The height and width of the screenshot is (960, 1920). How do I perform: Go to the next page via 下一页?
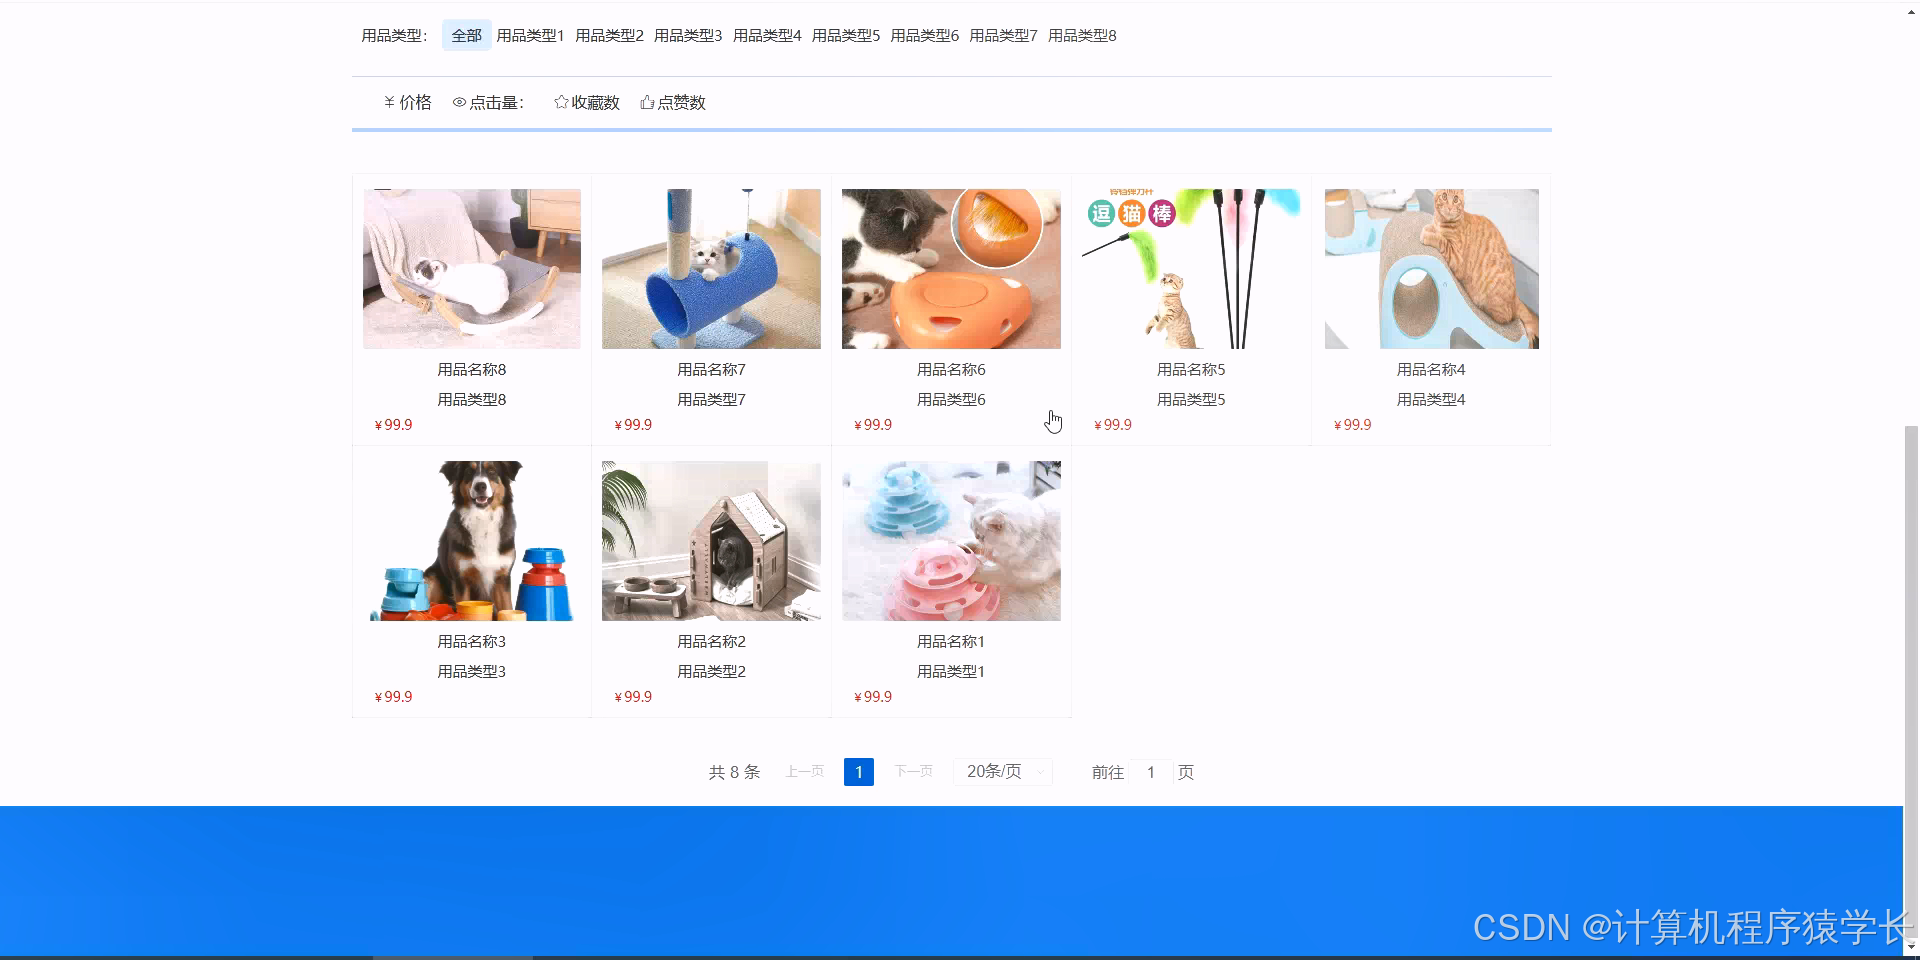click(x=912, y=771)
